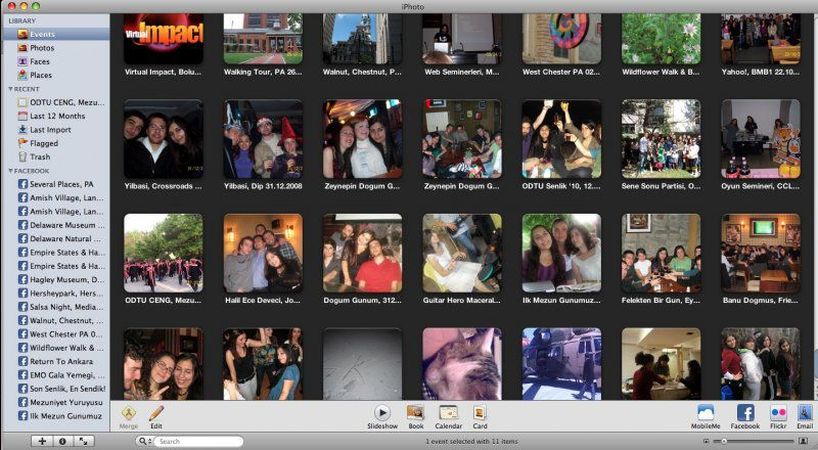Viewport: 818px width, 450px height.
Task: Open Faces in the Library sidebar
Action: point(39,62)
